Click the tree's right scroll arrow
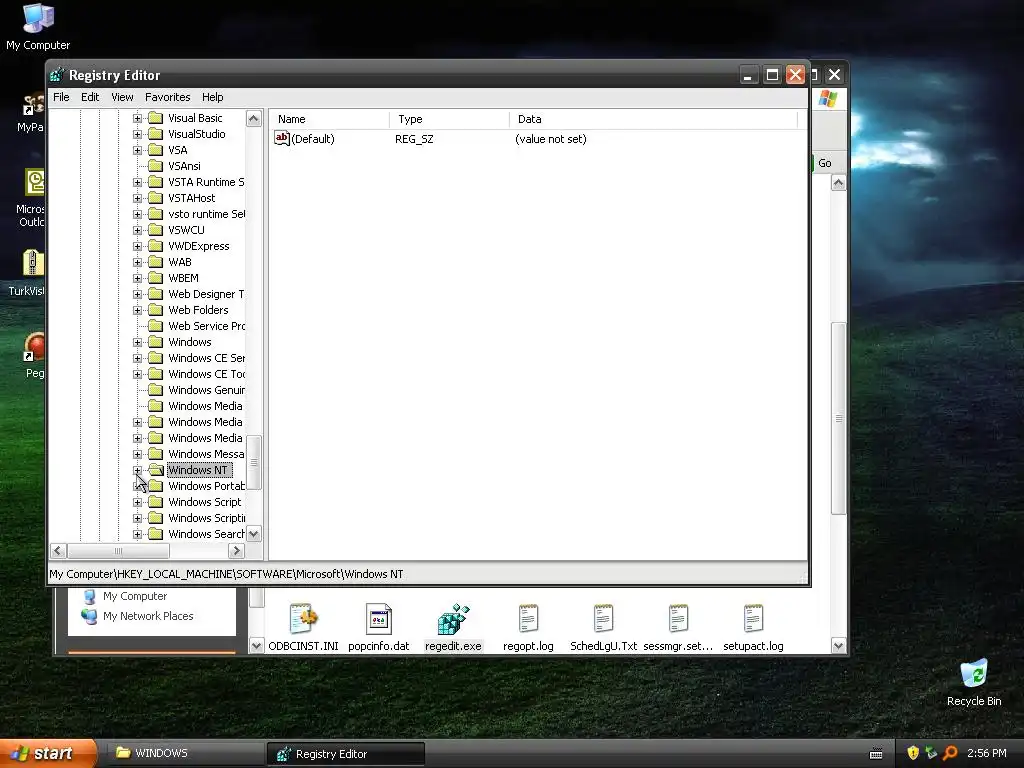This screenshot has height=768, width=1024. click(x=236, y=551)
